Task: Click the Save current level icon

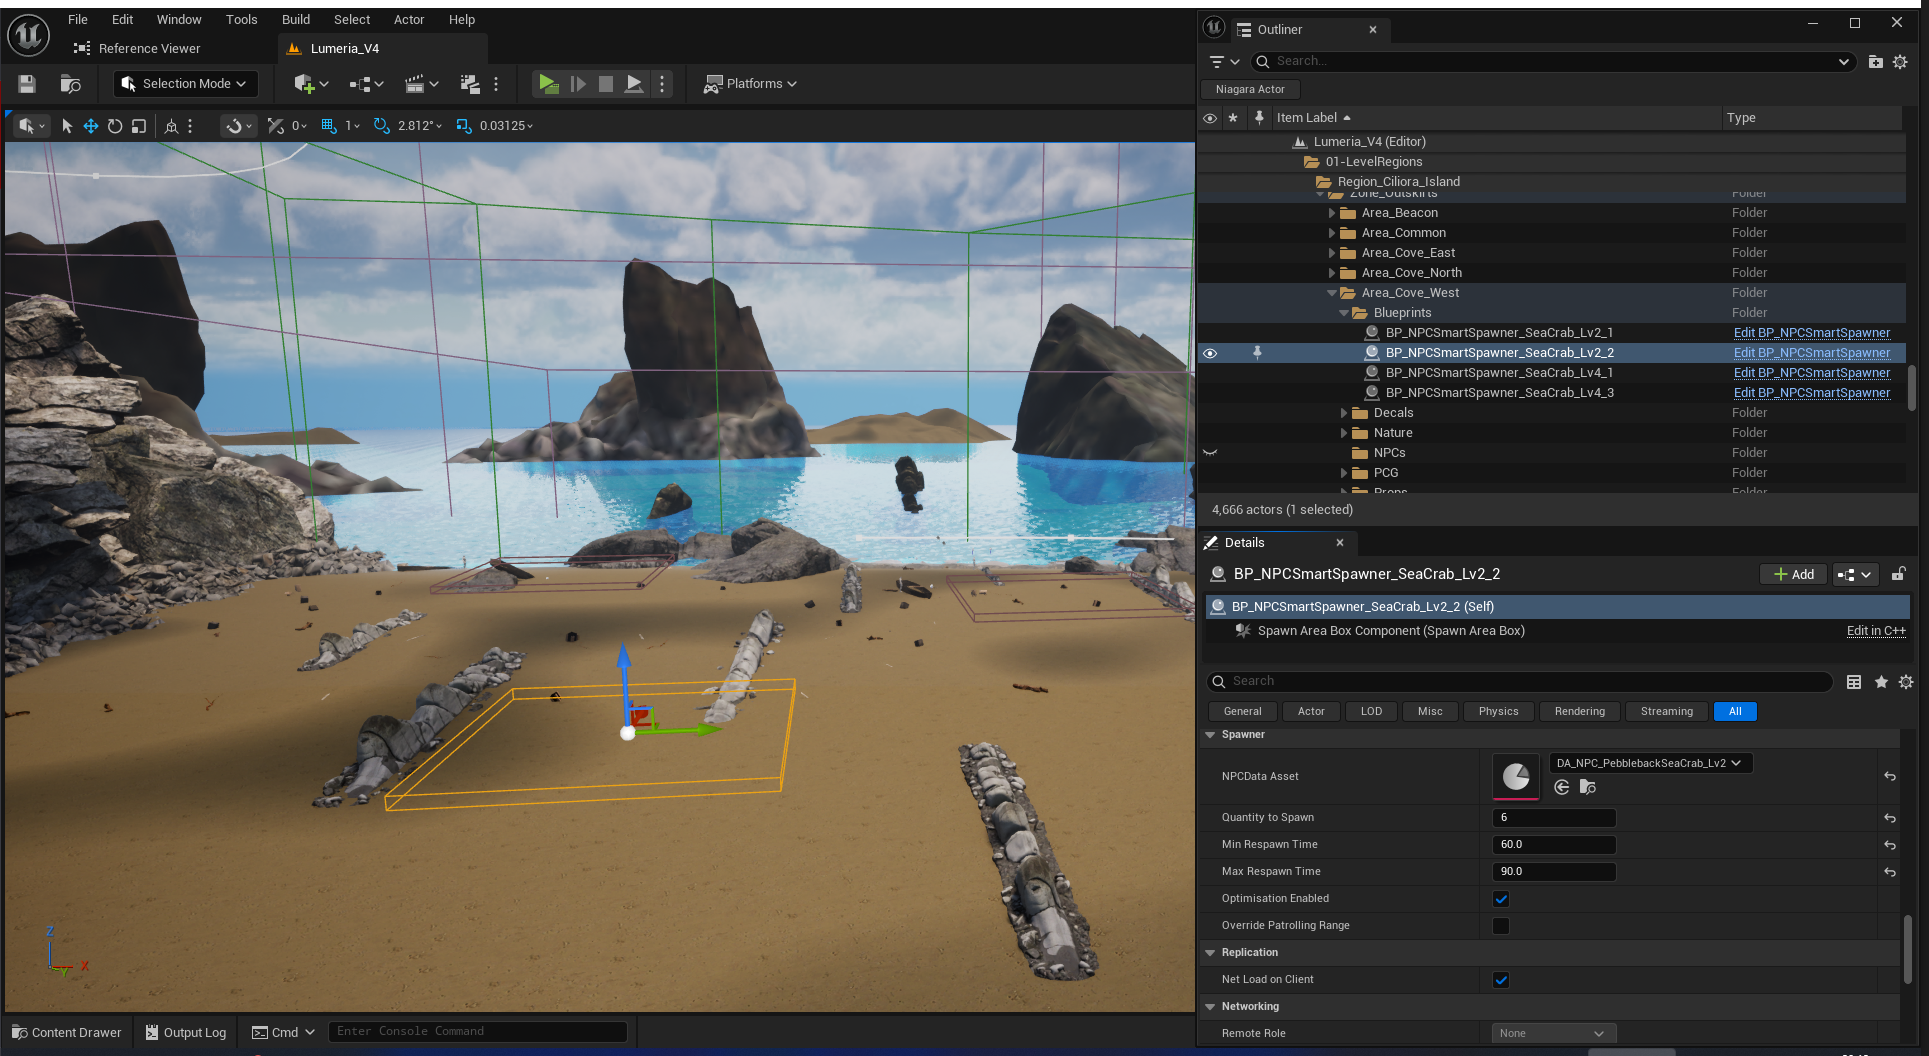Action: (27, 84)
